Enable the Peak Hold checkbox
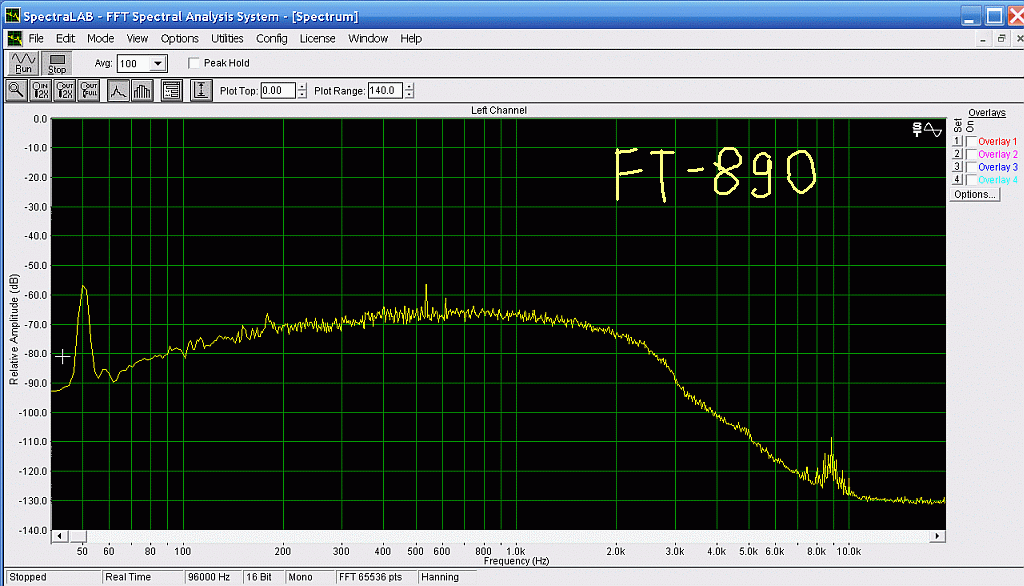 tap(193, 63)
